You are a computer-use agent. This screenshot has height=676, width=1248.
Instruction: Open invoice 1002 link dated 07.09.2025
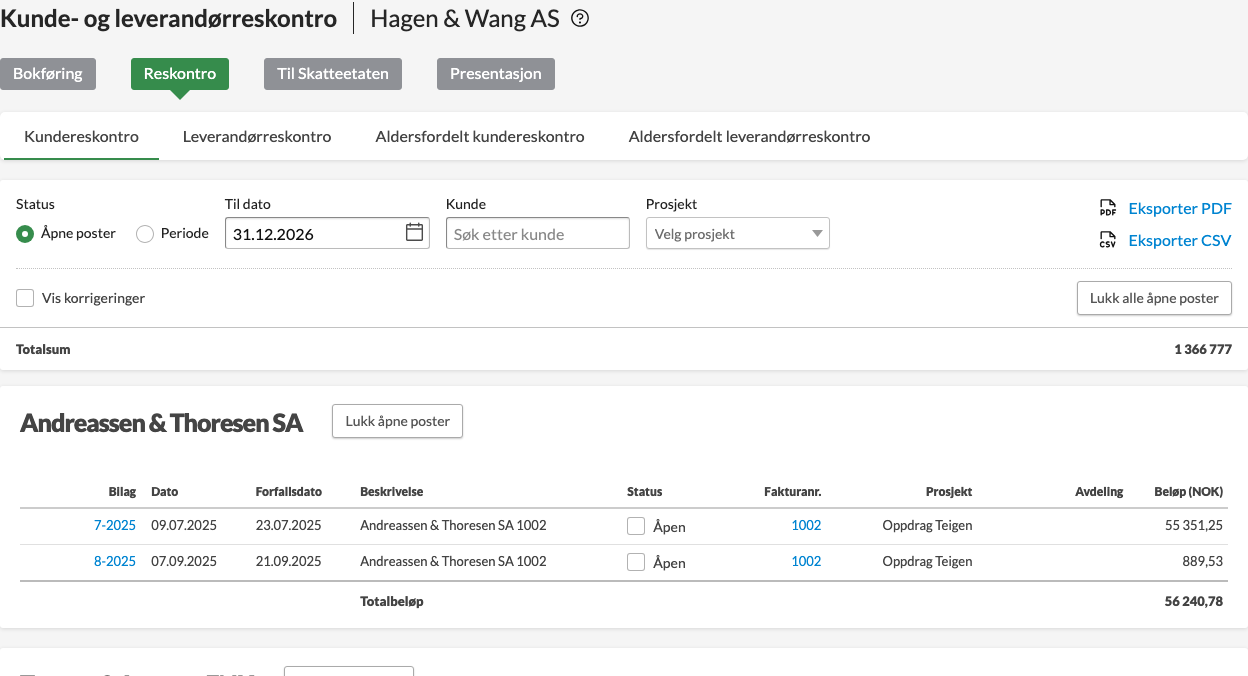(806, 561)
